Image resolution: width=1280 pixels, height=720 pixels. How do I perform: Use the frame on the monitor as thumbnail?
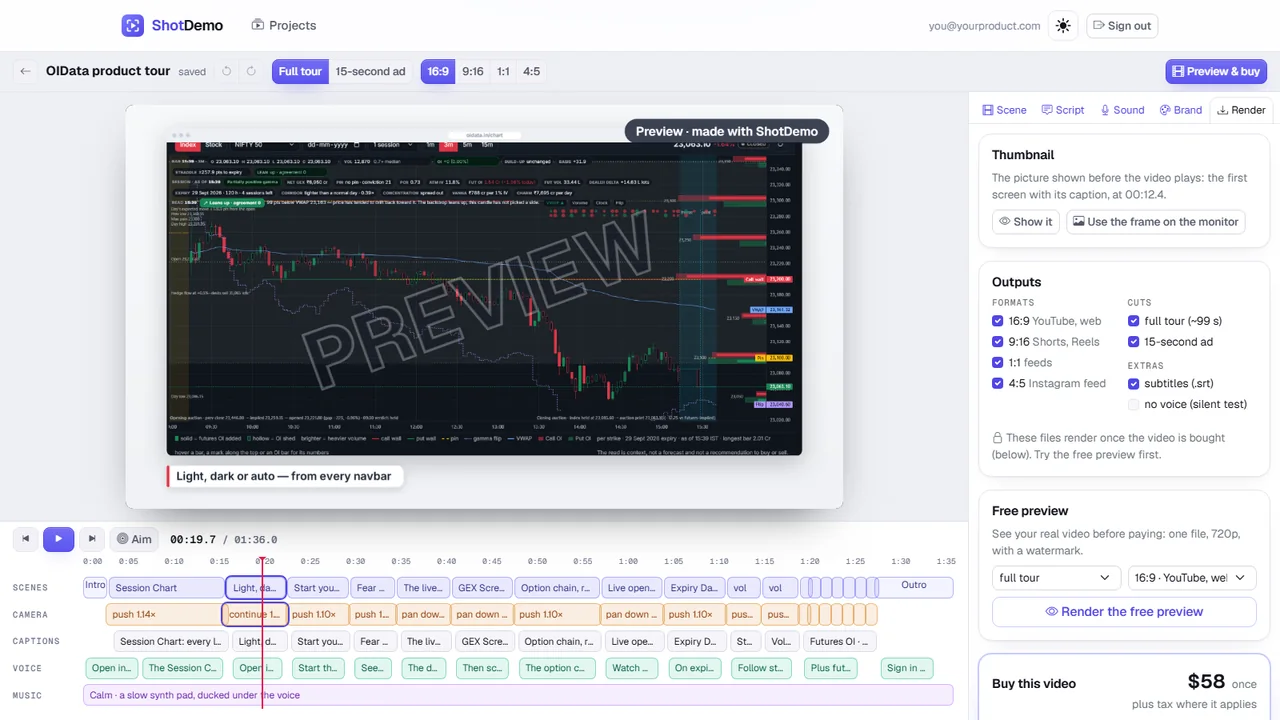point(1155,222)
